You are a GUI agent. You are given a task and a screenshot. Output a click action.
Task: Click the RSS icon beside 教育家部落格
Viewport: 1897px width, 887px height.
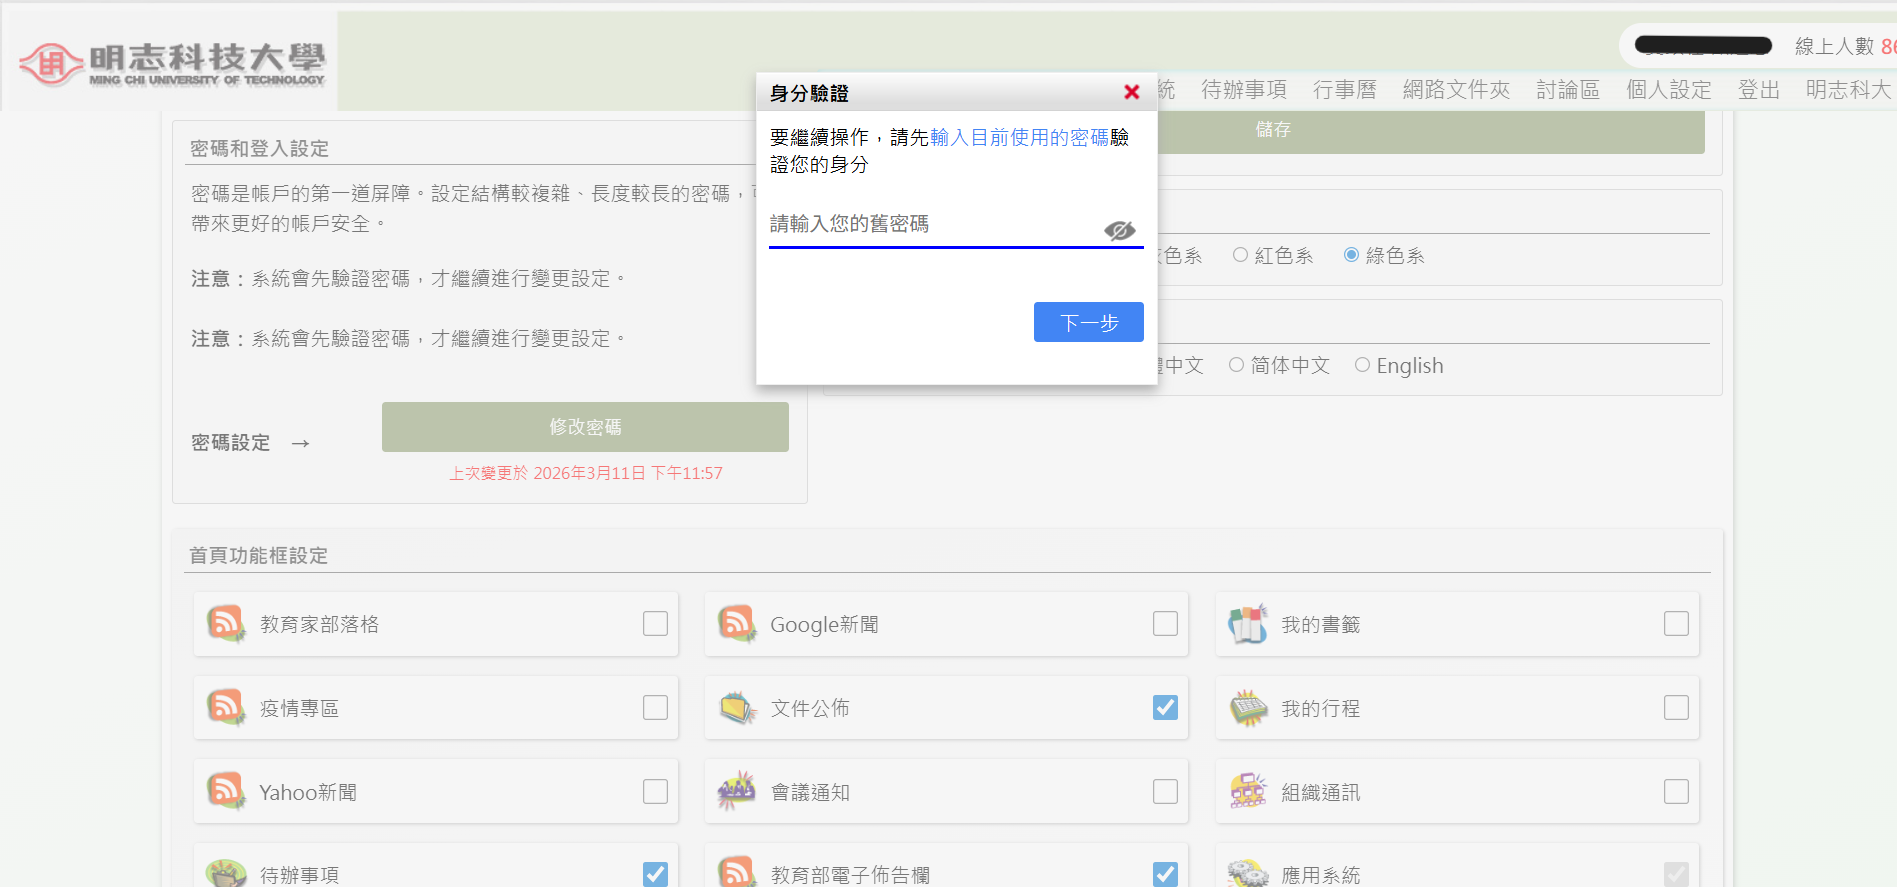(x=226, y=623)
